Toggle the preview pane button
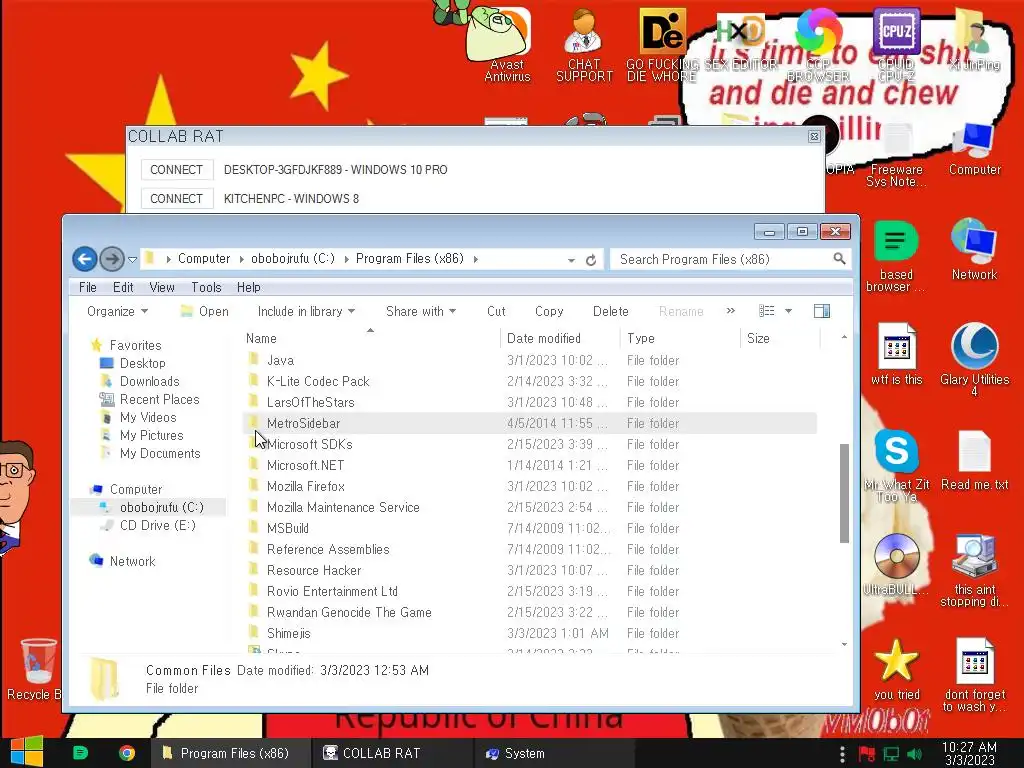The image size is (1024, 768). point(822,311)
